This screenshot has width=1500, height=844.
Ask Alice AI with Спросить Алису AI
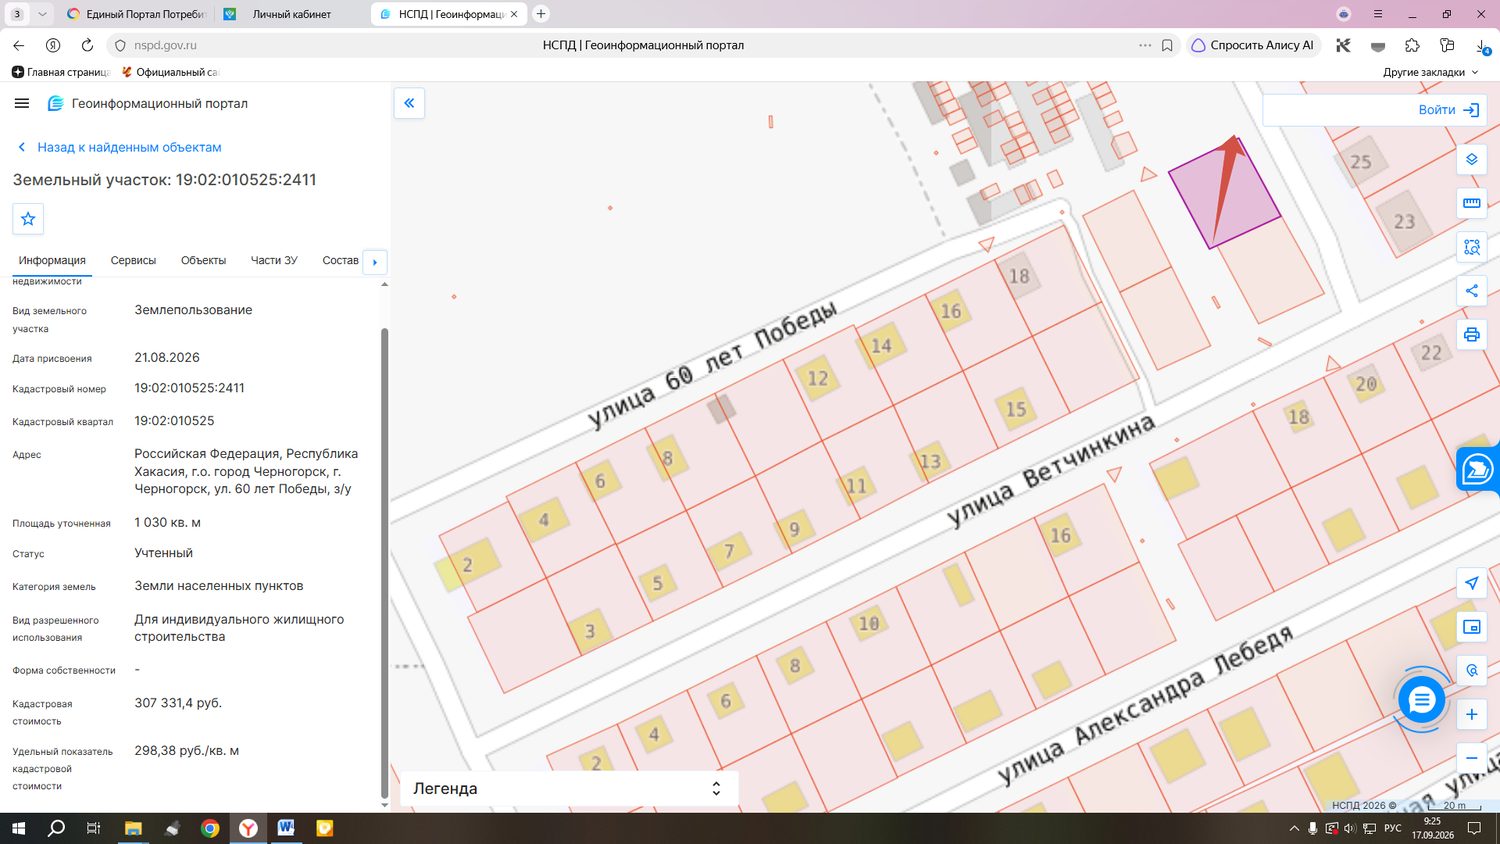pos(1253,45)
